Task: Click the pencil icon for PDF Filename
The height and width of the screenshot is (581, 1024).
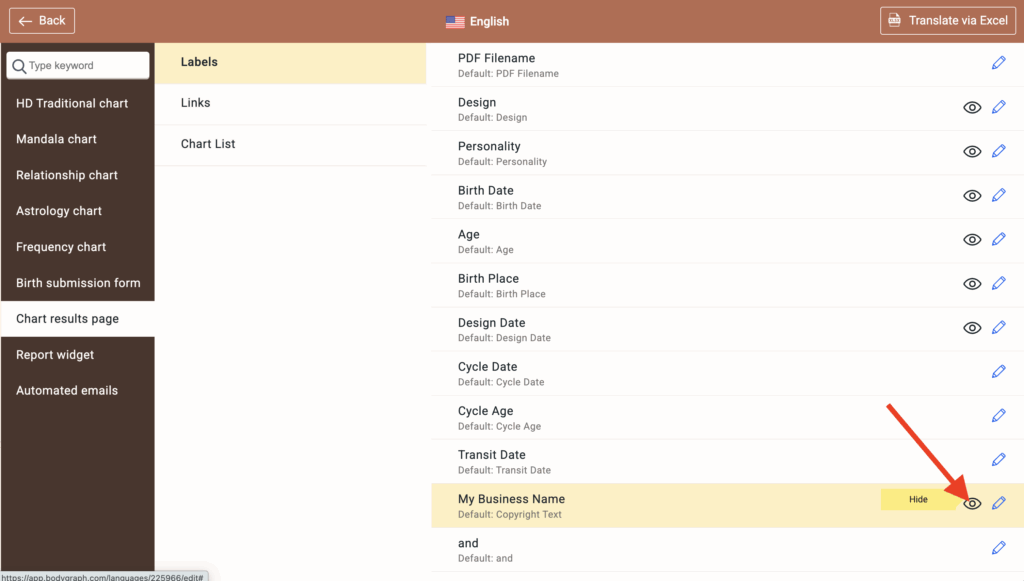Action: 998,63
